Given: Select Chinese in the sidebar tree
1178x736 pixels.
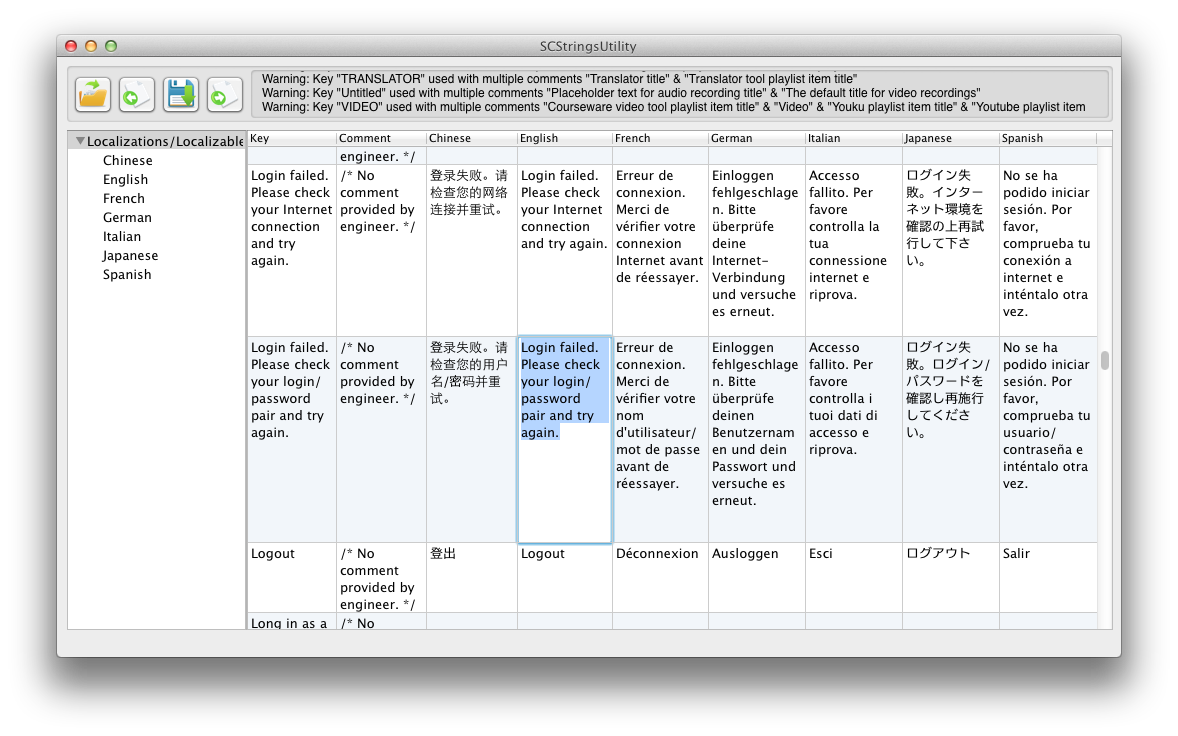Looking at the screenshot, I should (128, 160).
